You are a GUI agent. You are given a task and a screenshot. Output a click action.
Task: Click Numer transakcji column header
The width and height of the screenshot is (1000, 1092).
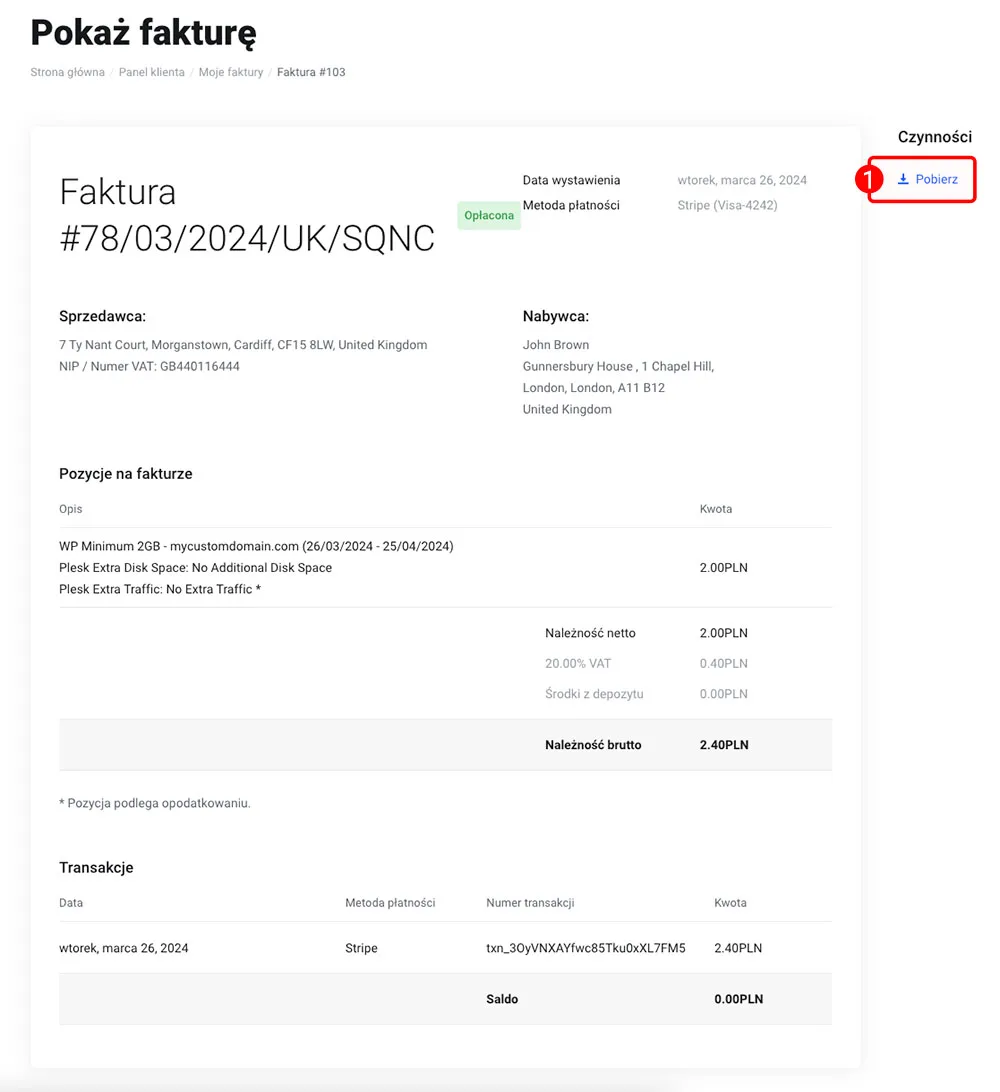pos(530,903)
